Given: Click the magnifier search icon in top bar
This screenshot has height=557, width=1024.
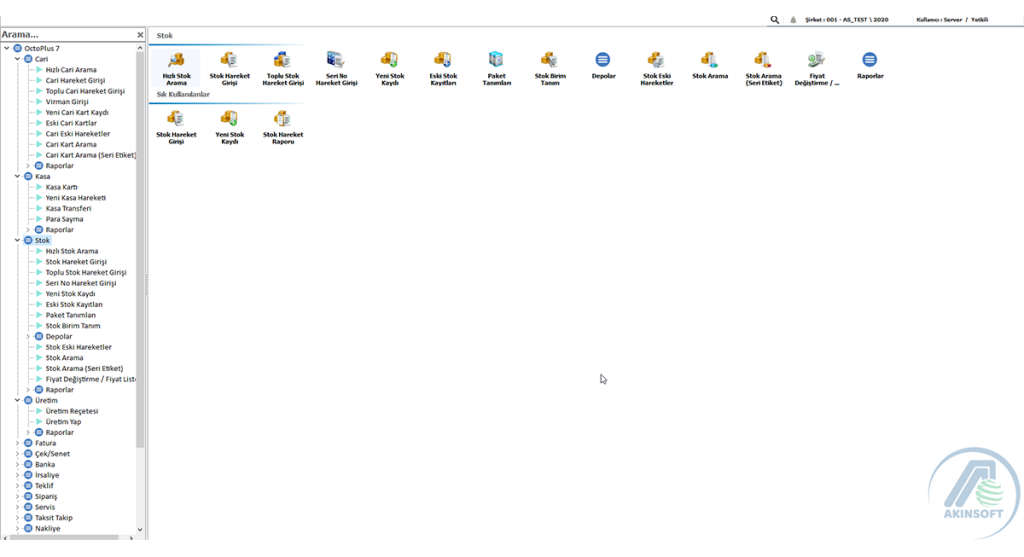Looking at the screenshot, I should (775, 19).
